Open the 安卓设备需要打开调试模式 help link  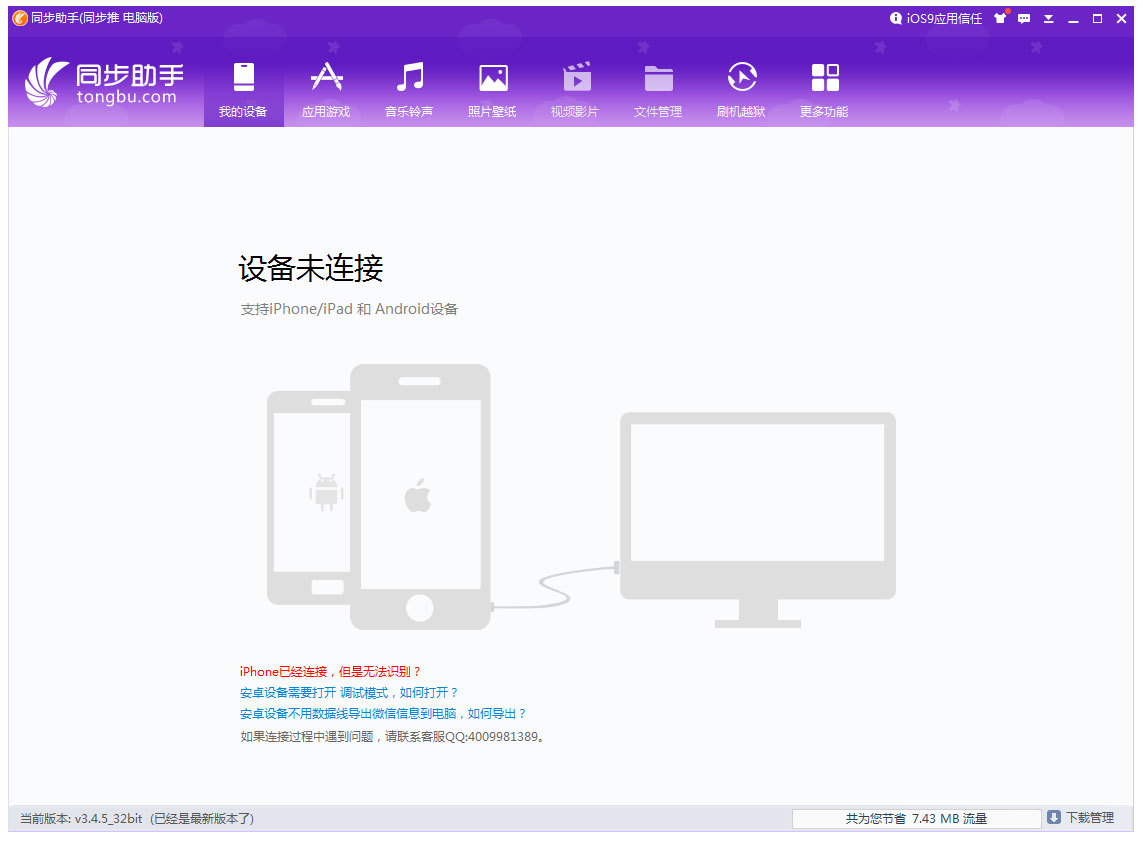pyautogui.click(x=349, y=693)
